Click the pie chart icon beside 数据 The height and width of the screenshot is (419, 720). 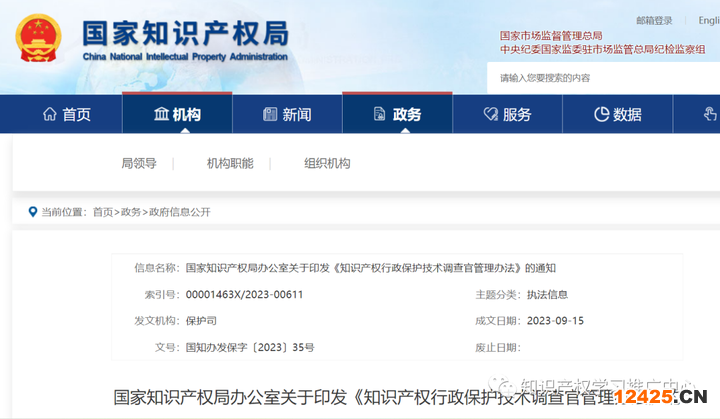click(x=600, y=115)
